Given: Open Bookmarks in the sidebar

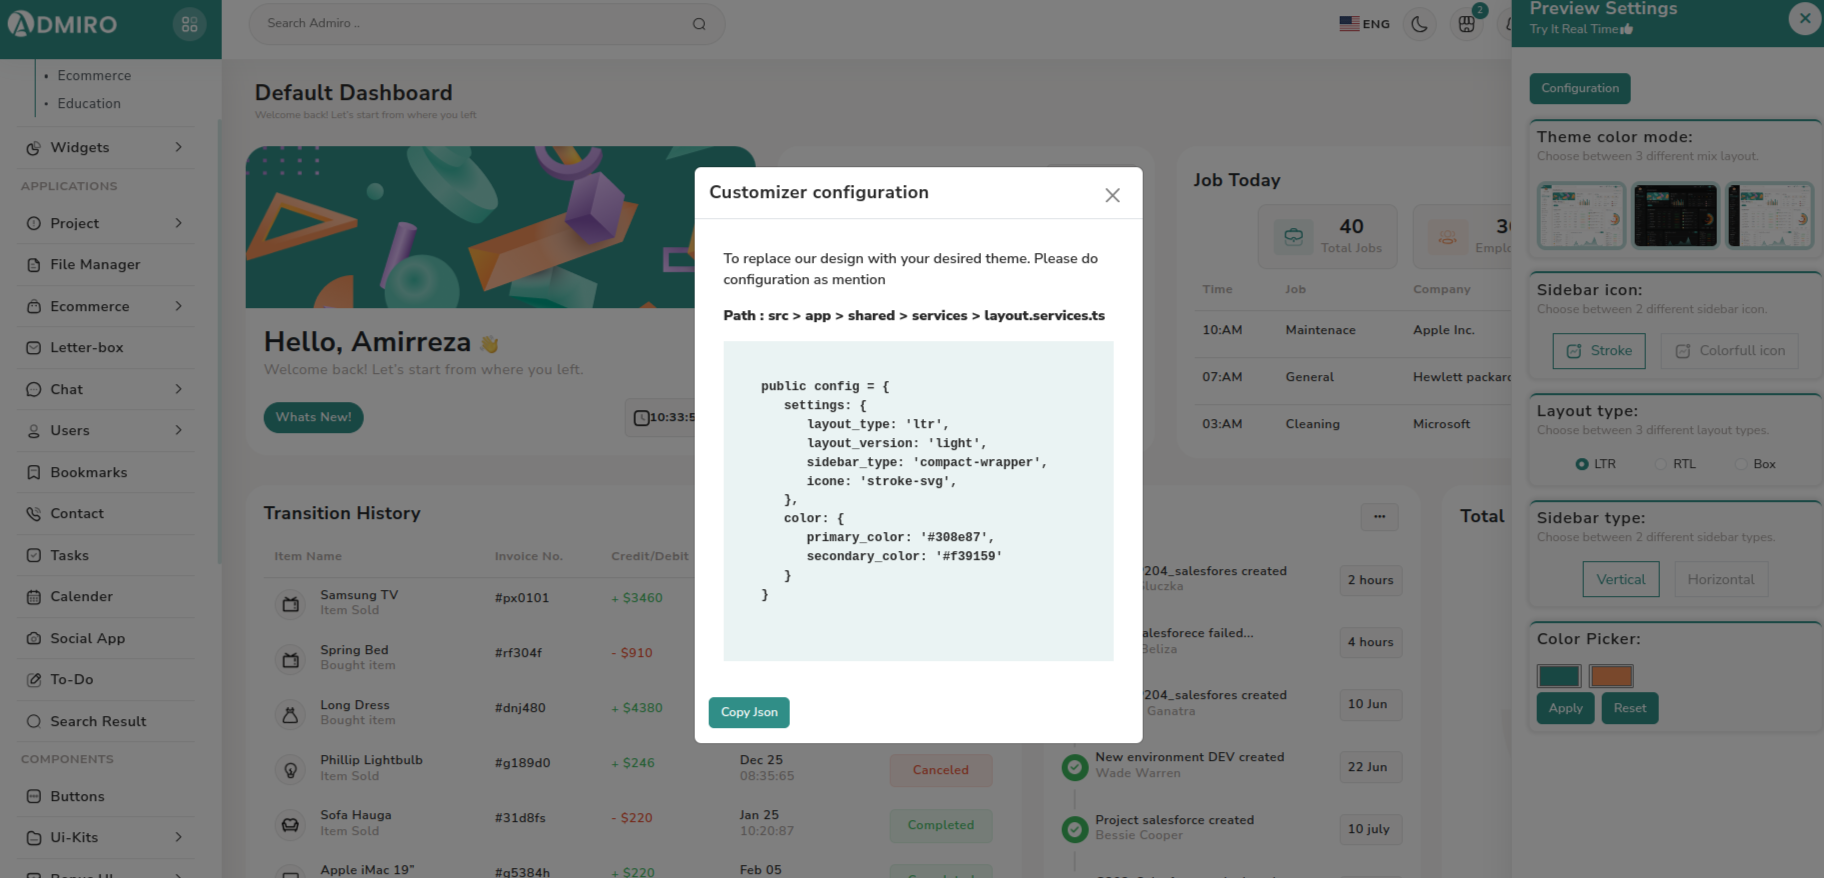Looking at the screenshot, I should [x=88, y=473].
